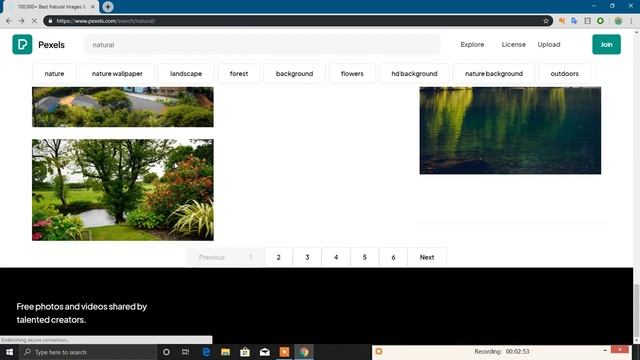This screenshot has height=360, width=640.
Task: Click the Next page button
Action: (427, 257)
